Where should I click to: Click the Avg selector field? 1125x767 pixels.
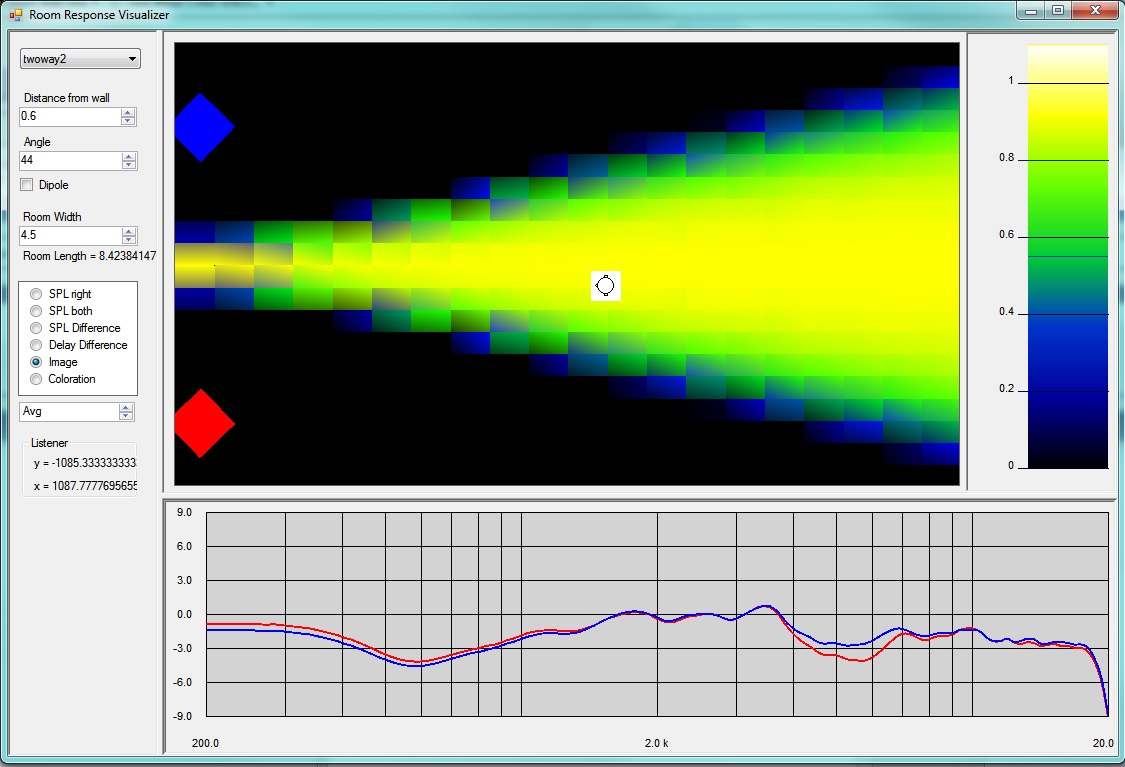[68, 411]
